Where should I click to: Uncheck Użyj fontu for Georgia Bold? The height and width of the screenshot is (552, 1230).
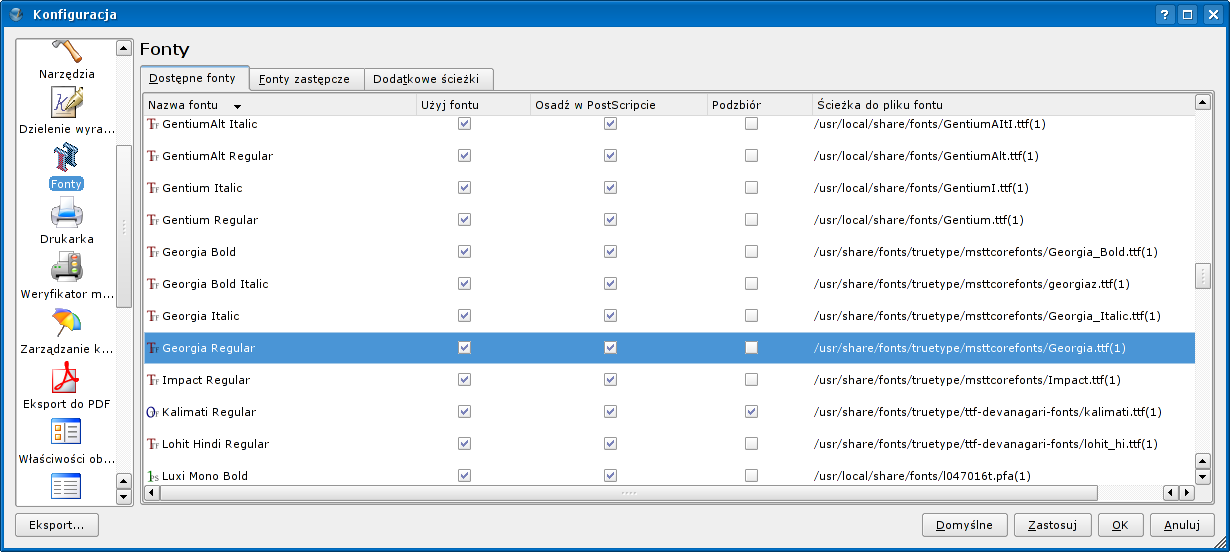point(464,252)
